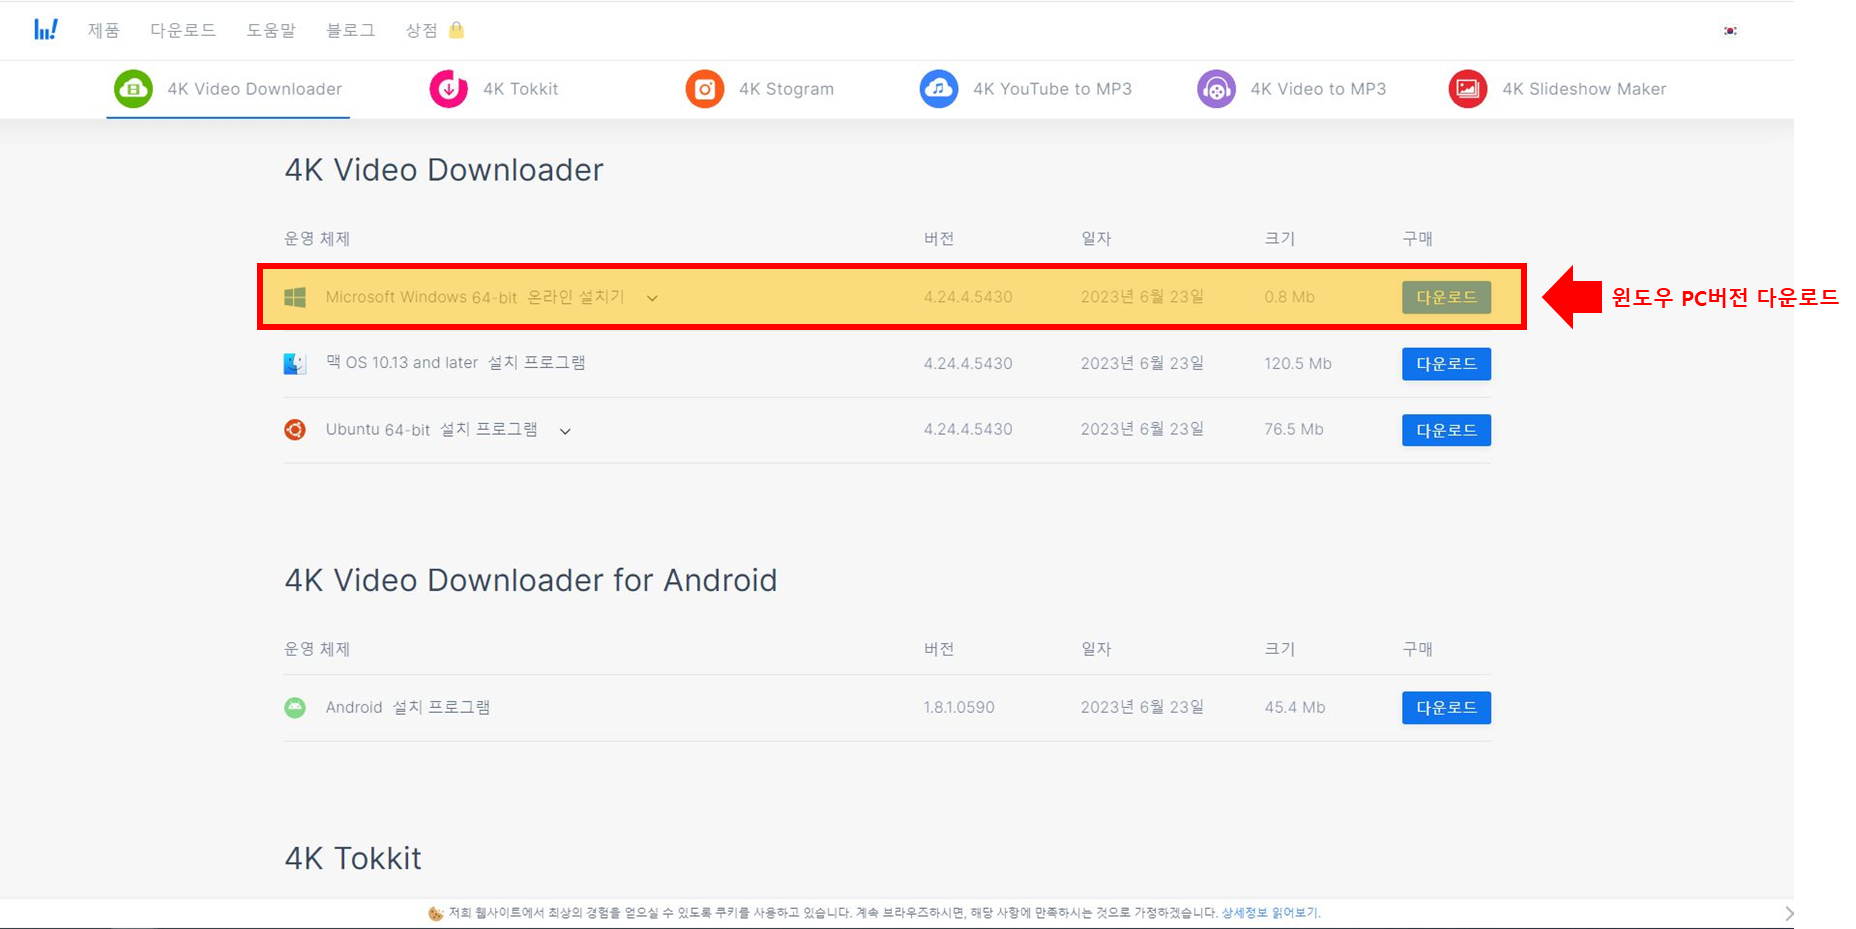Download the Microsoft Windows 64-bit installer

(x=1446, y=297)
